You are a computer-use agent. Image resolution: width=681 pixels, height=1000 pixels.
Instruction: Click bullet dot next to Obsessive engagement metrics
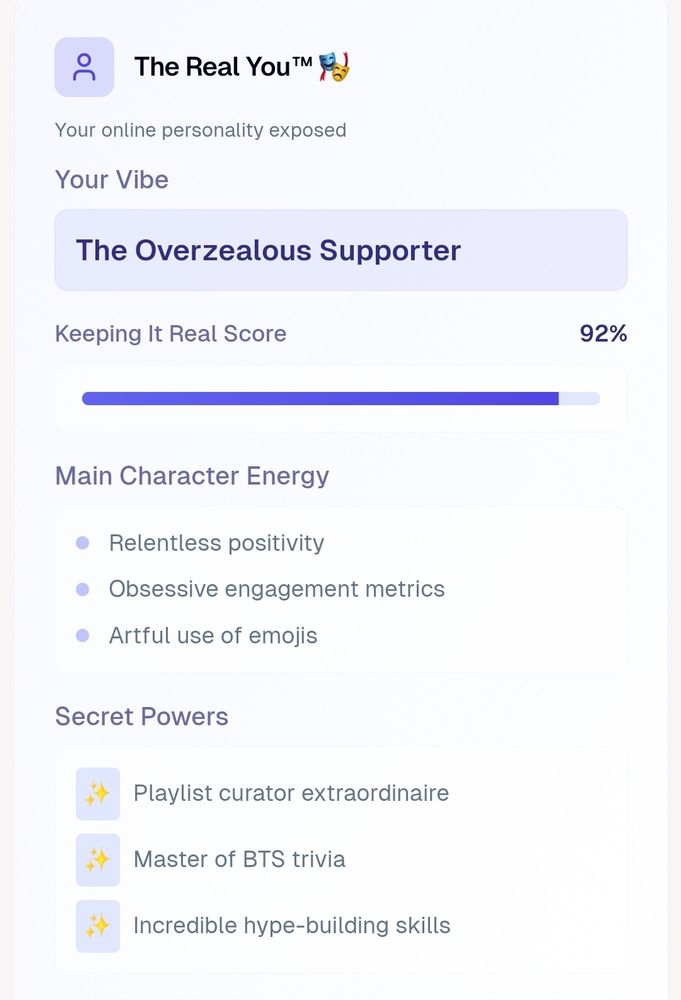(x=83, y=589)
